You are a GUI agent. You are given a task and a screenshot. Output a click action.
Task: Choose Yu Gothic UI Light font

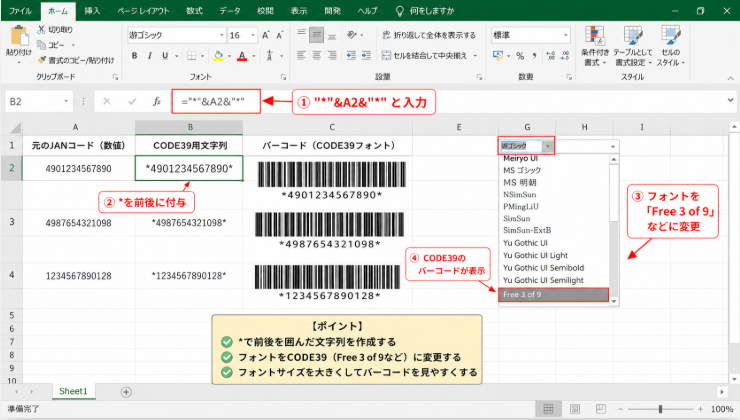click(535, 255)
